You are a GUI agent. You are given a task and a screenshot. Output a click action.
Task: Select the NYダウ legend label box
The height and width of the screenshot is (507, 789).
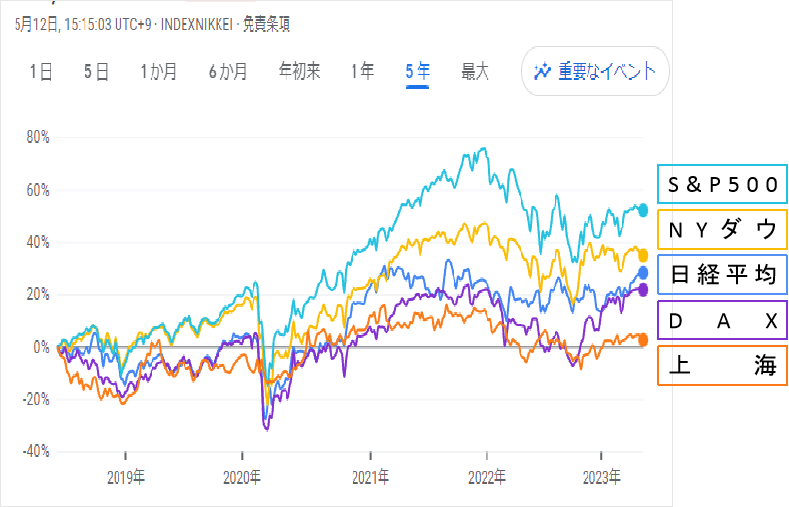pyautogui.click(x=722, y=229)
